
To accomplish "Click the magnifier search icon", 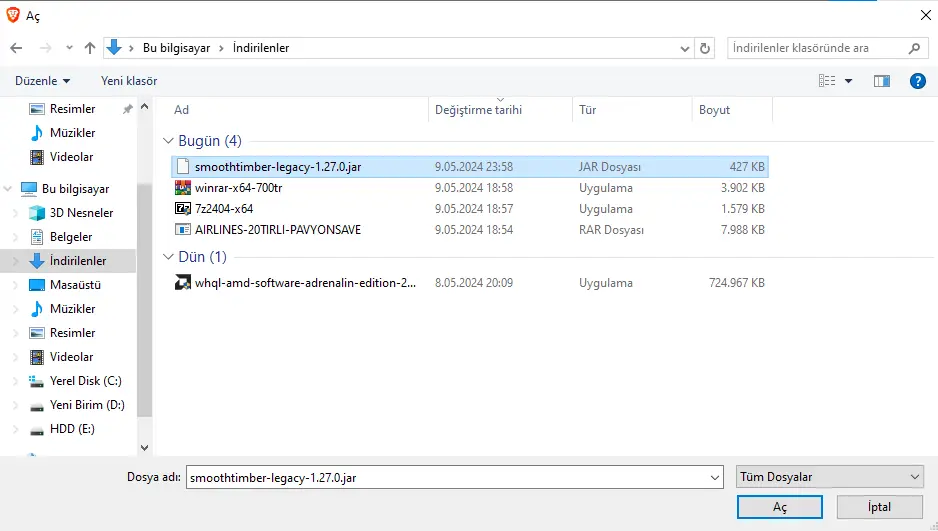I will pyautogui.click(x=914, y=48).
